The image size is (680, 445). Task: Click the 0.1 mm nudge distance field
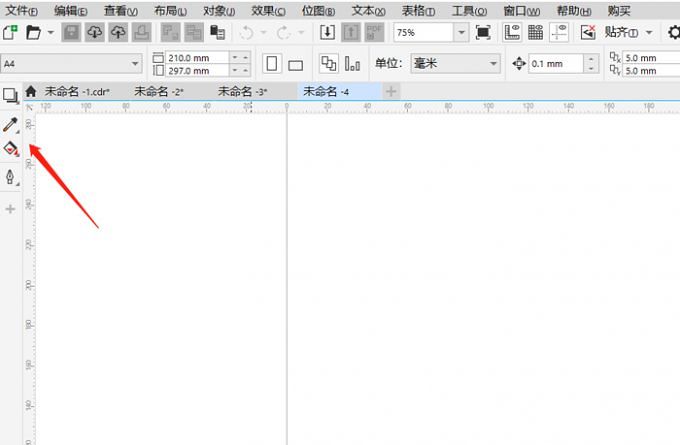556,64
